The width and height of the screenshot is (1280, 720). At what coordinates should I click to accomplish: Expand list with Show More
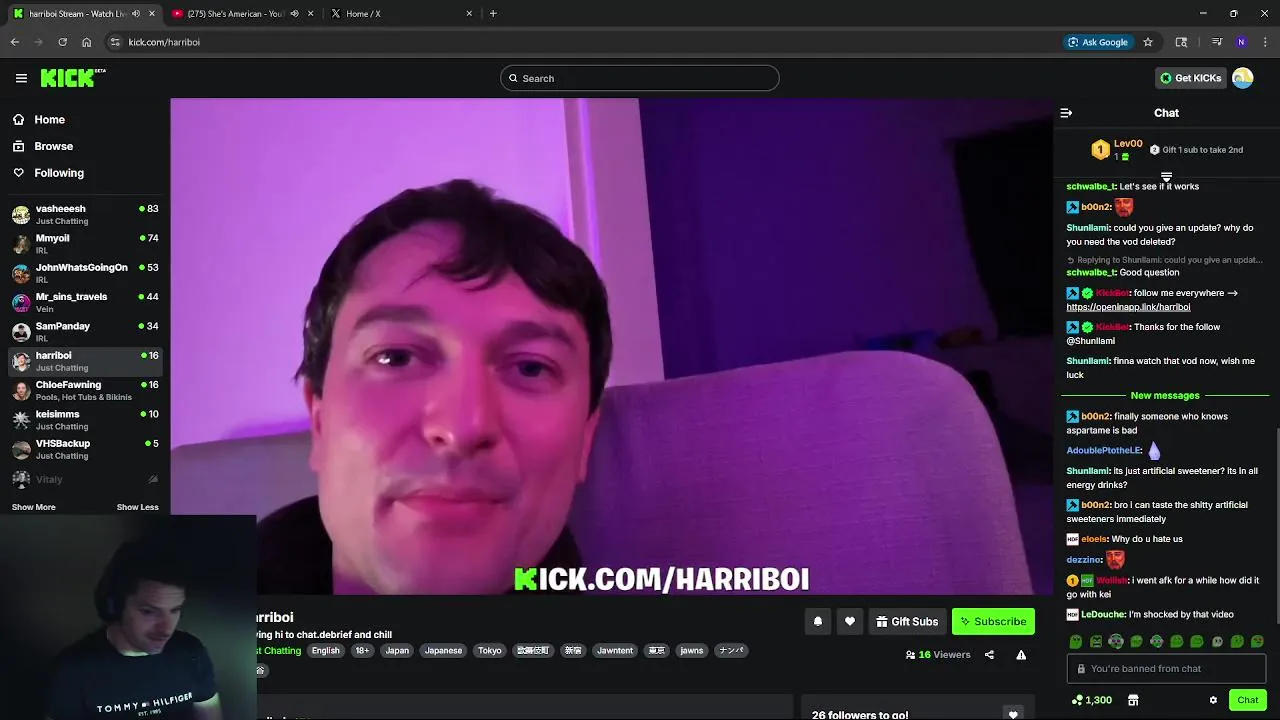33,507
